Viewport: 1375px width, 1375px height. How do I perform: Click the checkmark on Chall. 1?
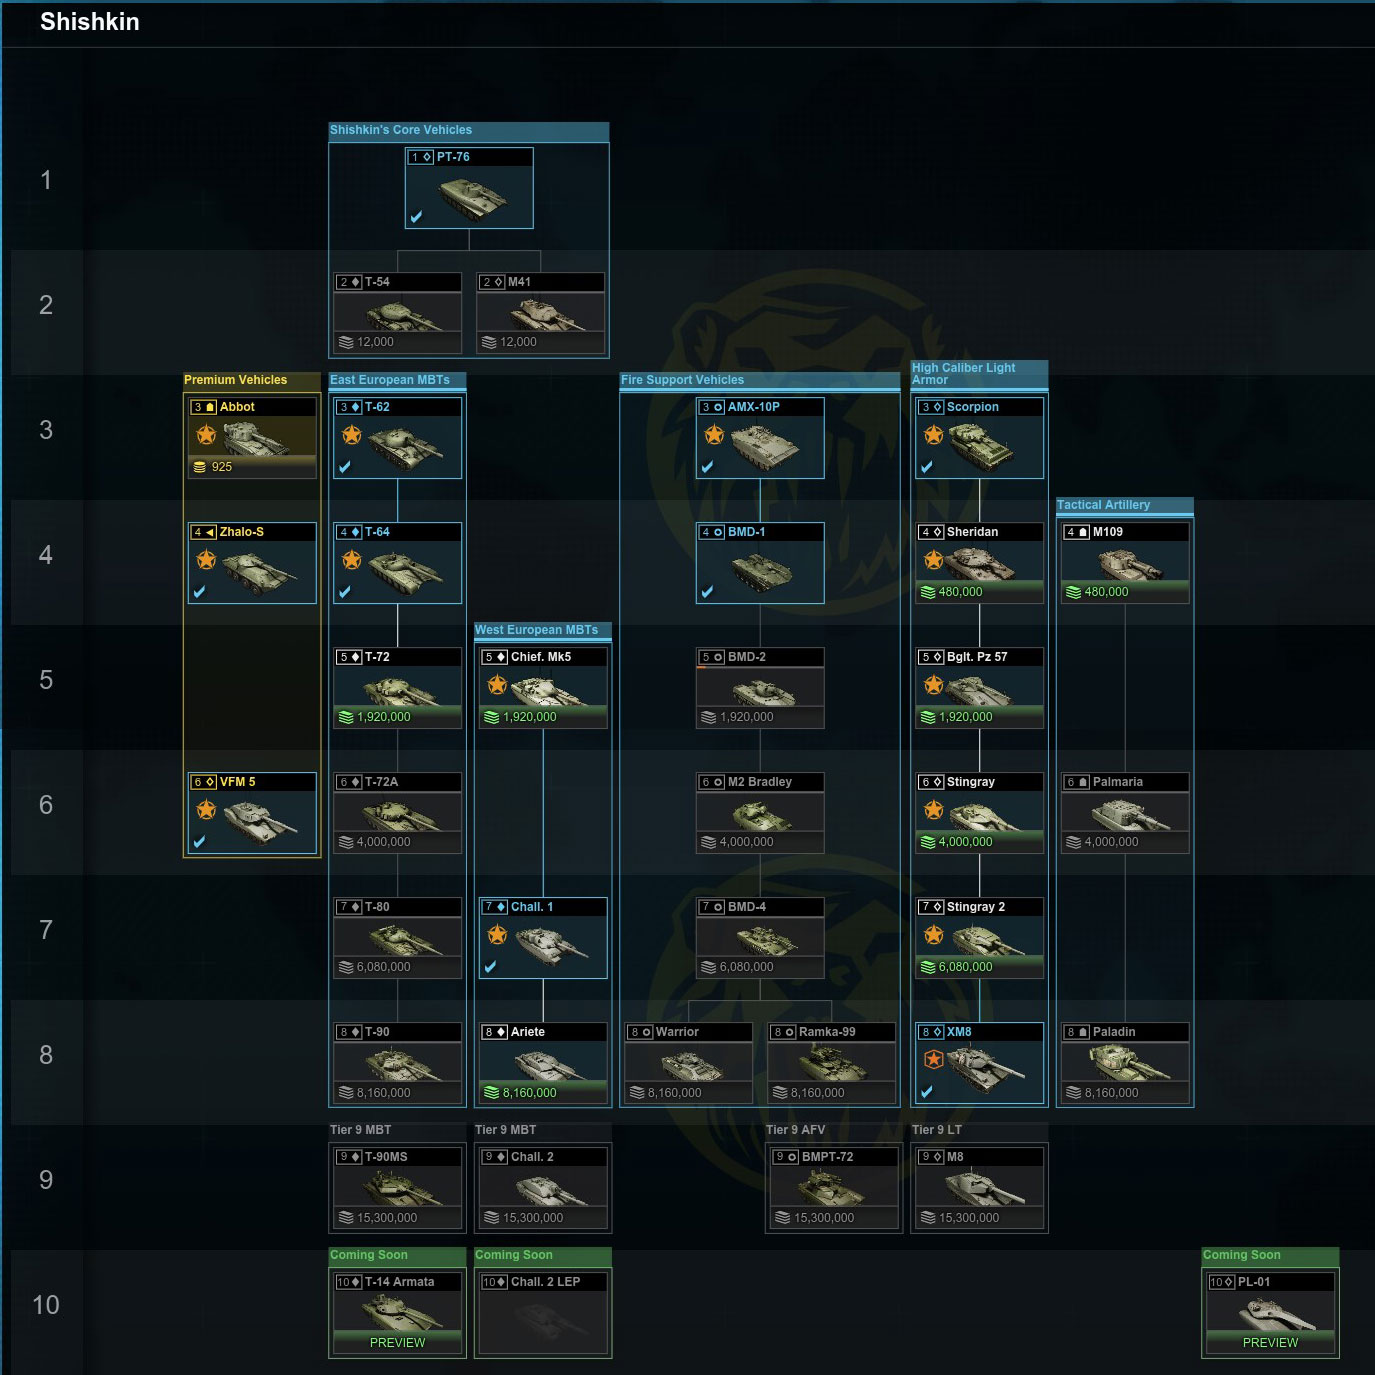pyautogui.click(x=490, y=967)
